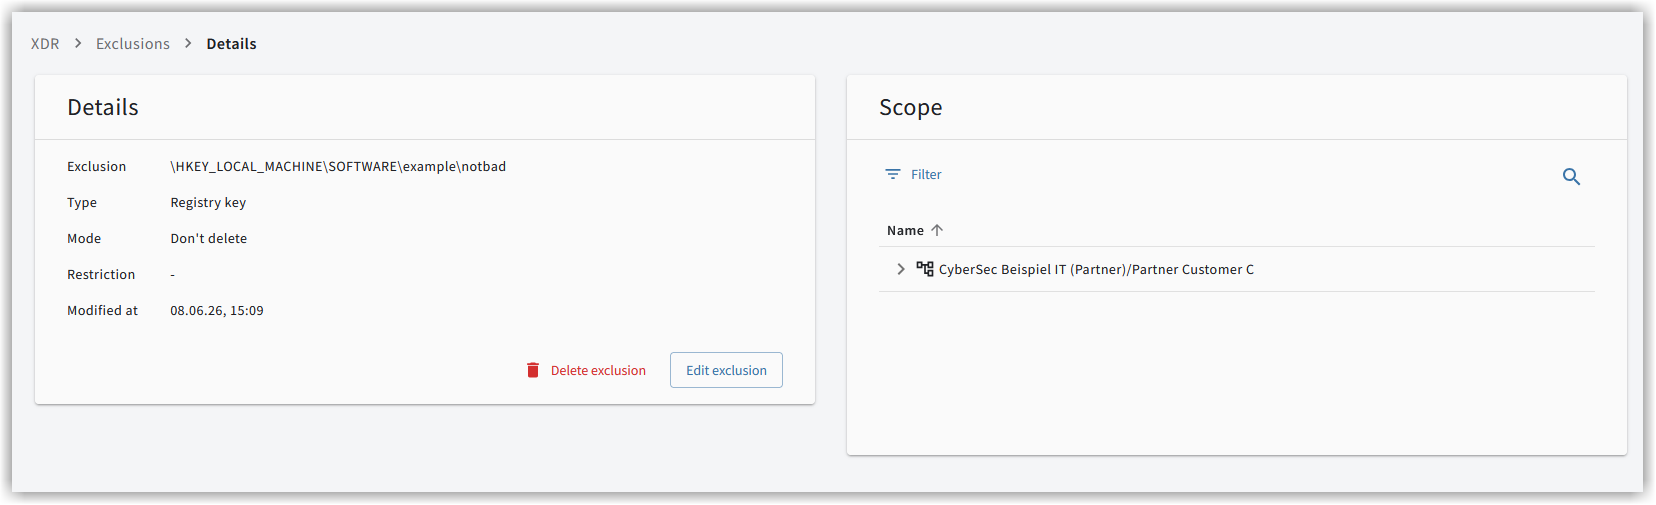Select the CyberSec Beispiel IT Partner Customer C entry

(1096, 269)
